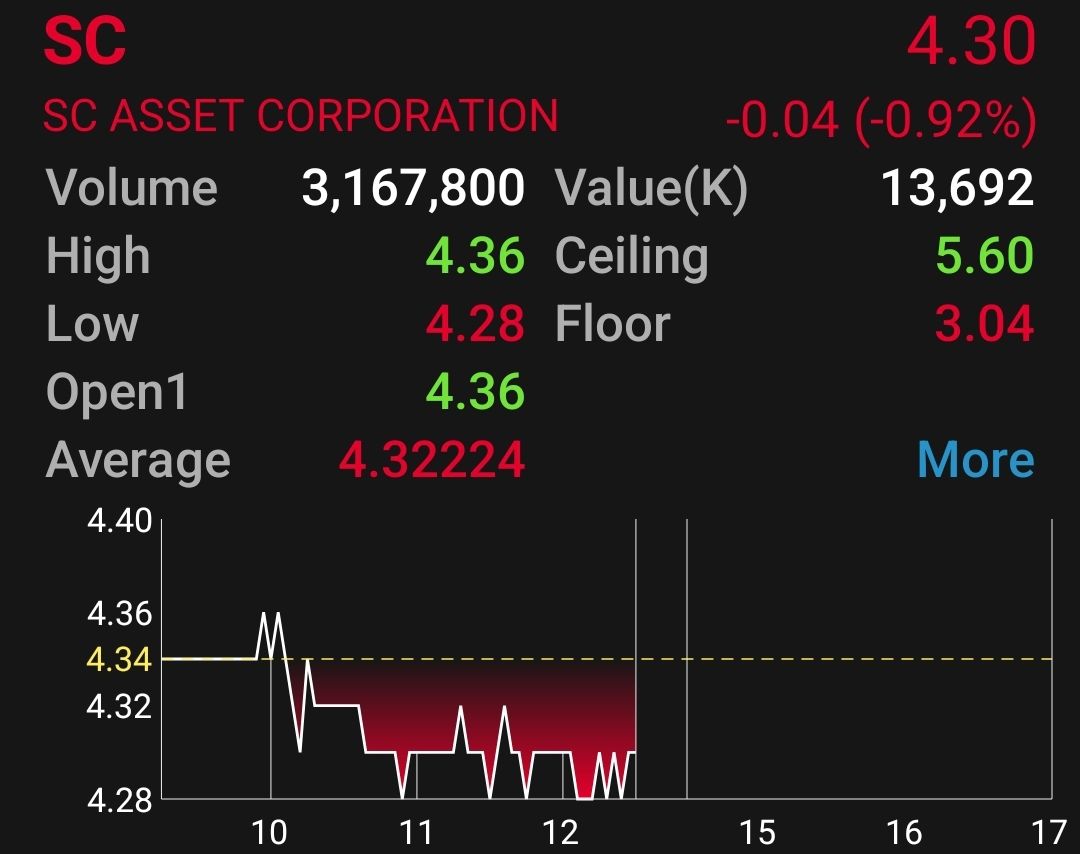Tap the SC ASSET CORPORATION company name
Screen dimensions: 1080x854
click(x=300, y=115)
